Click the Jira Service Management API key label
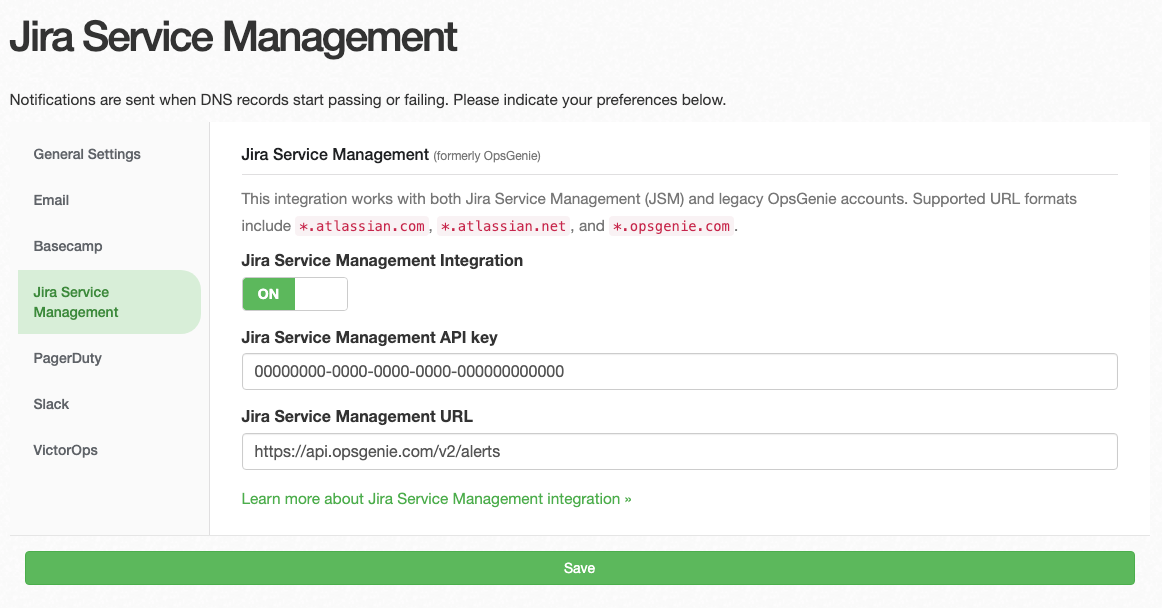This screenshot has height=608, width=1162. [369, 337]
